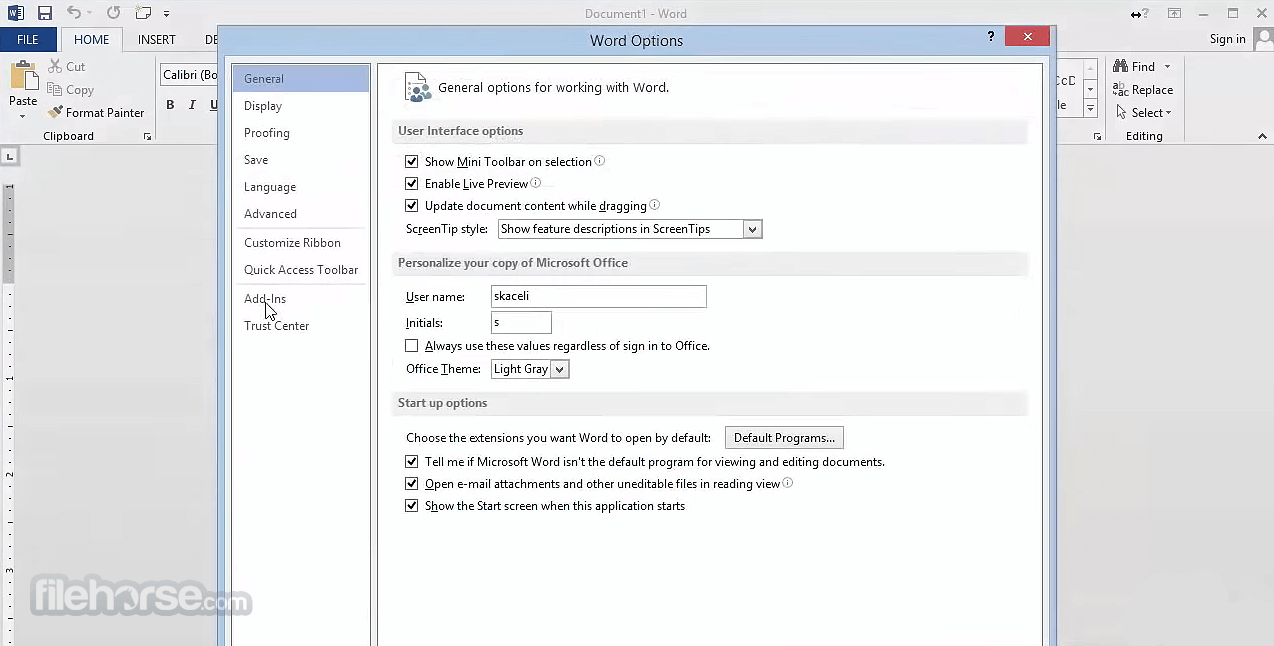The image size is (1274, 646).
Task: Click the Word Options dialog Help button
Action: [x=991, y=36]
